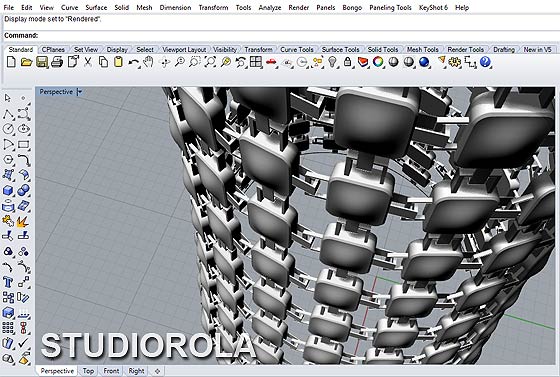Click the New file icon

11,62
